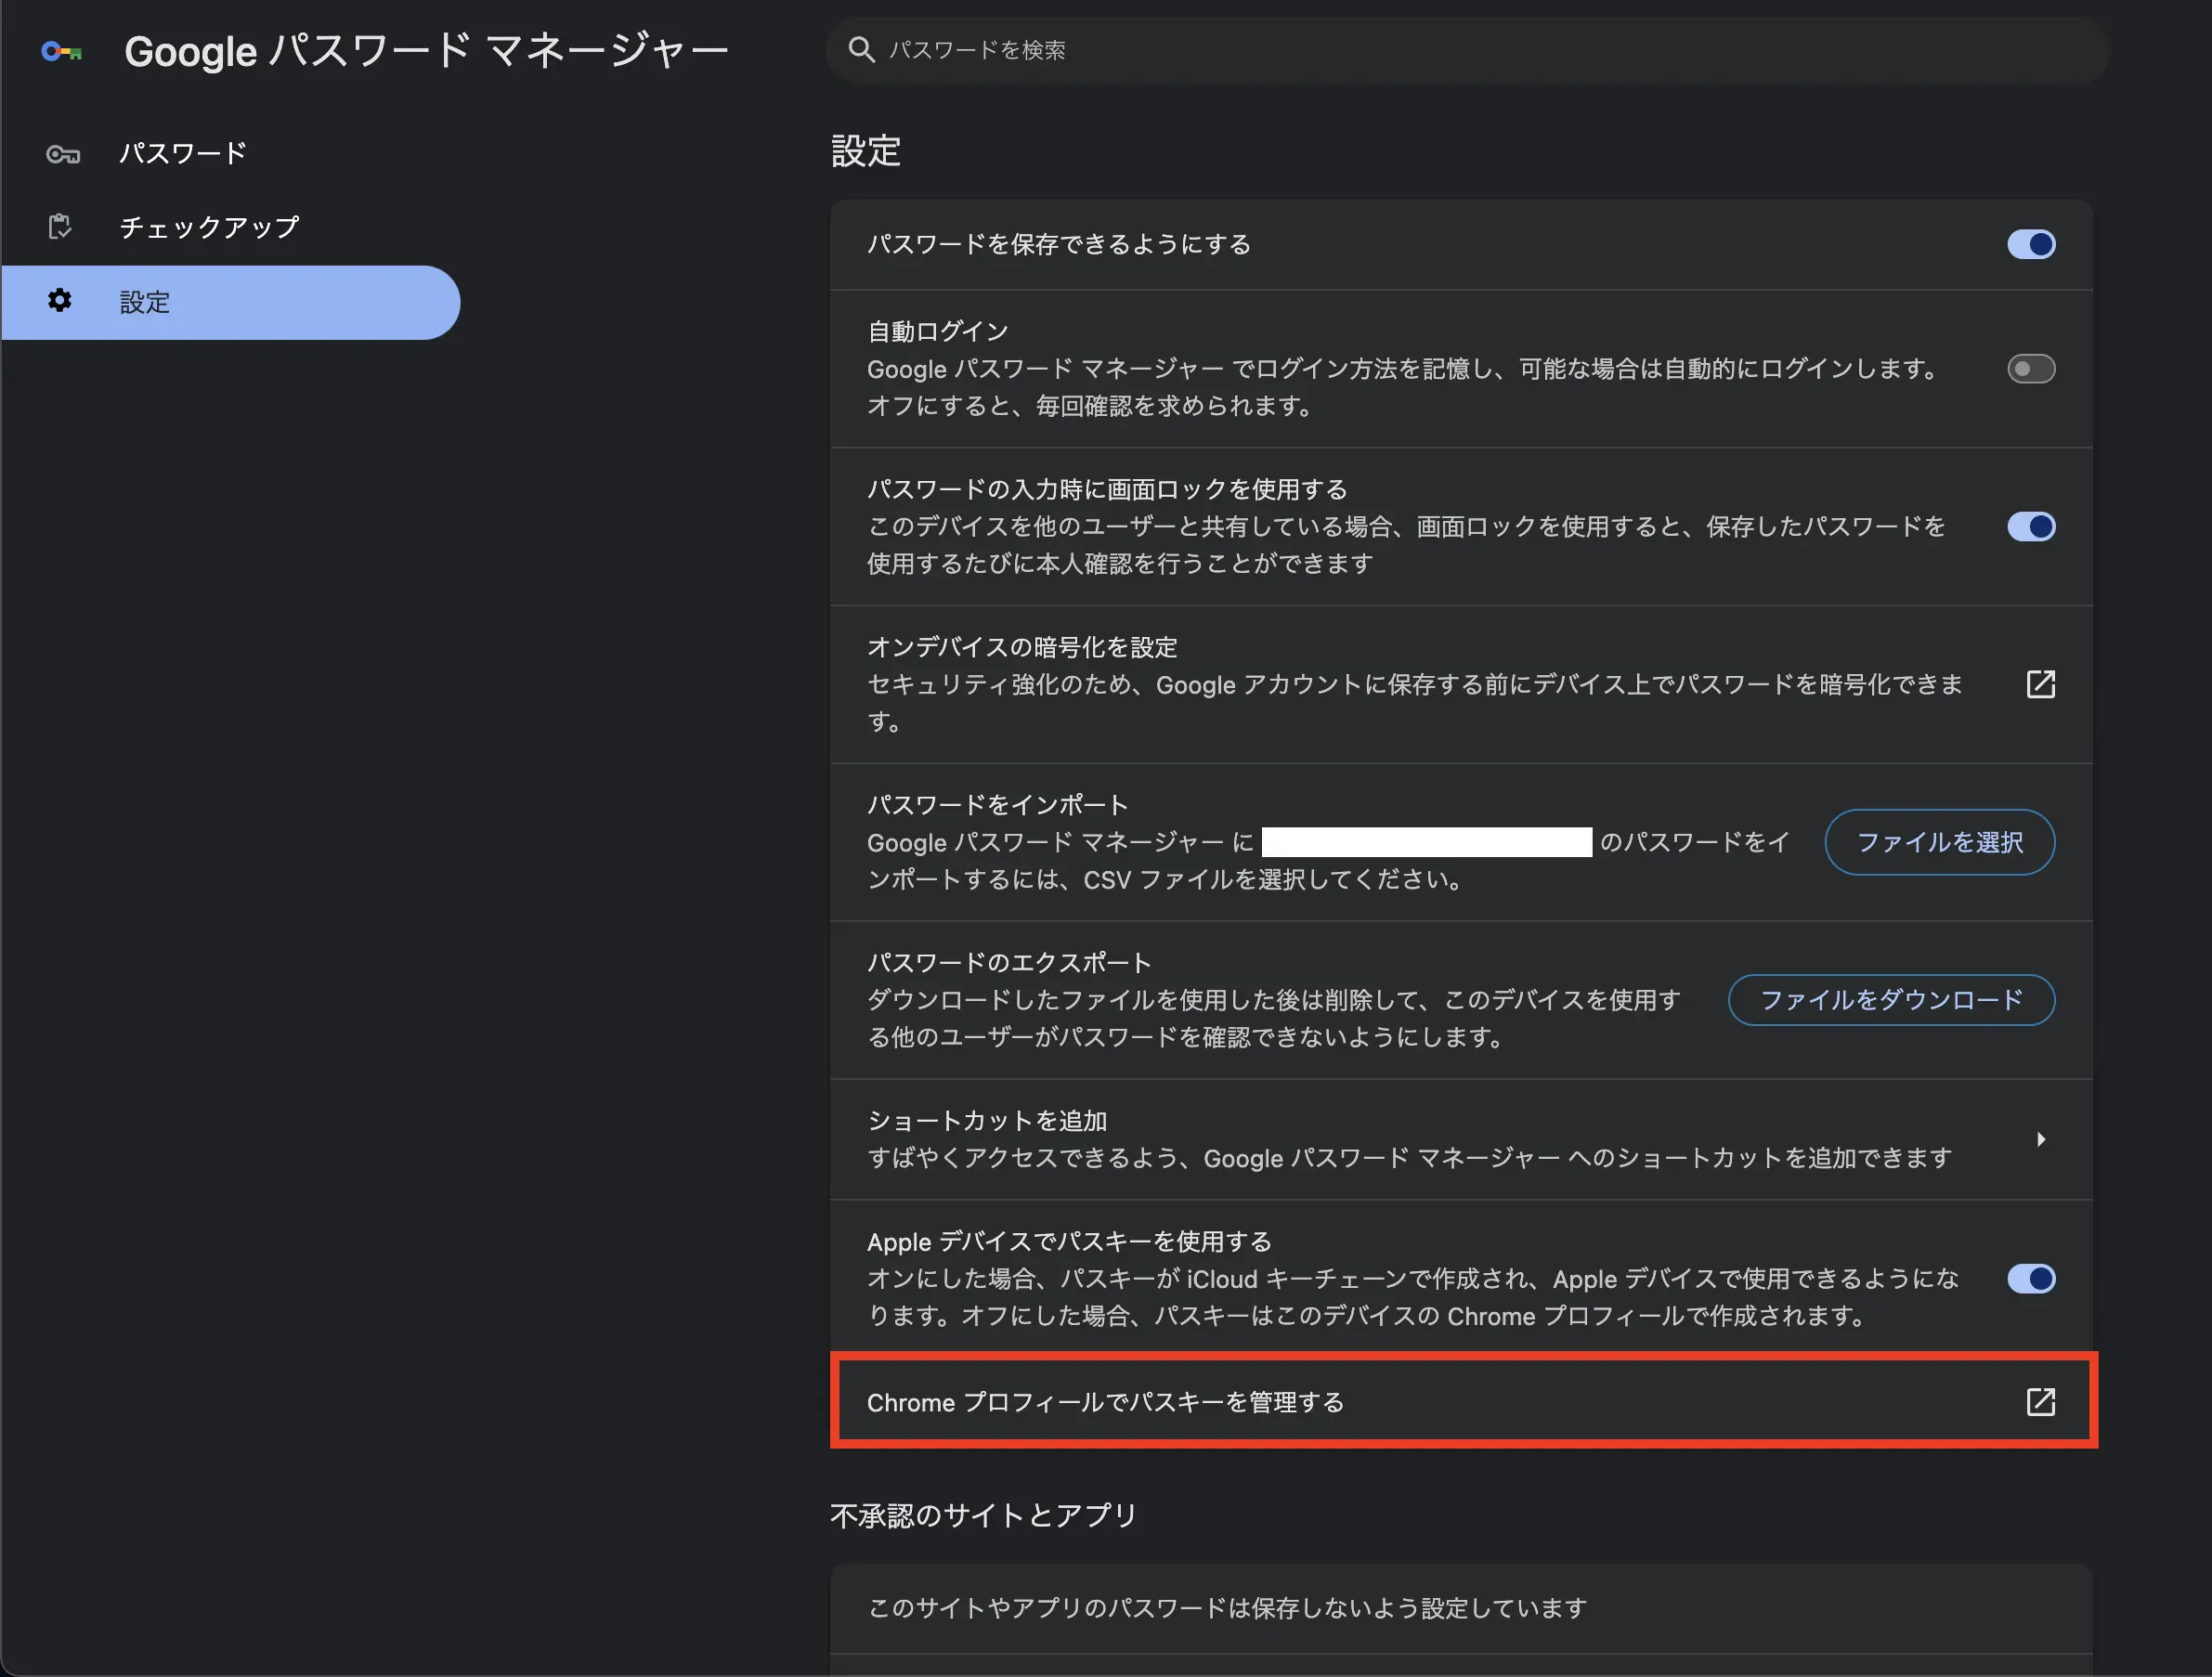Click the redacted white box in the import text
Viewport: 2212px width, 1677px height.
click(x=1425, y=841)
